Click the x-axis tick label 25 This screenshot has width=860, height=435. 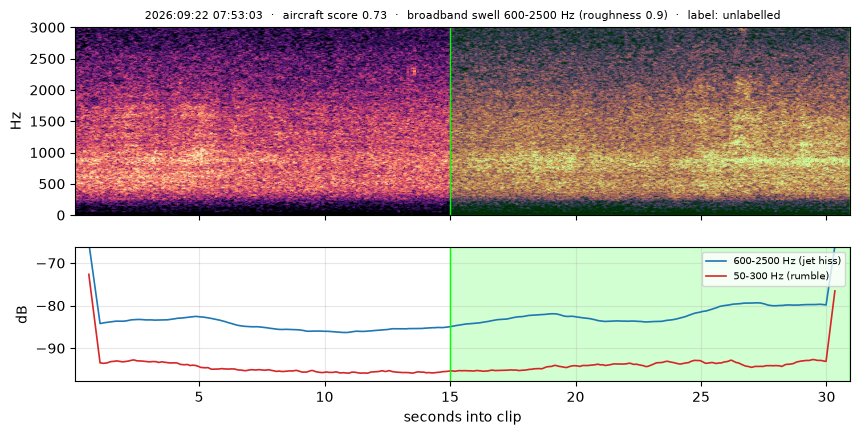coord(701,396)
